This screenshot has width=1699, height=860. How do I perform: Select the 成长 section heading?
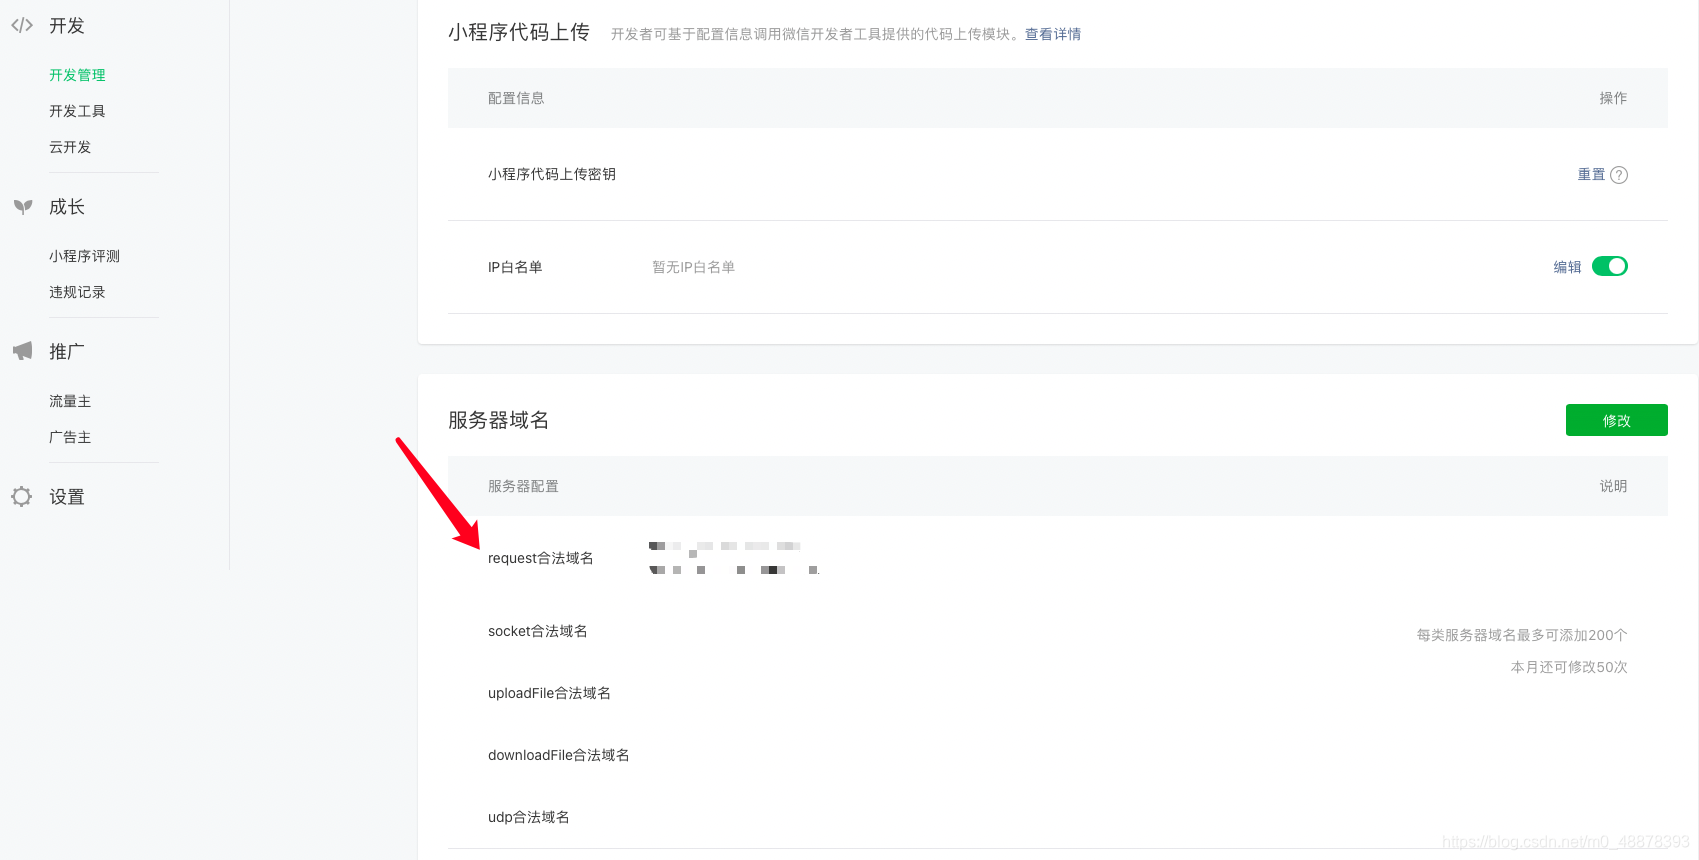[67, 207]
